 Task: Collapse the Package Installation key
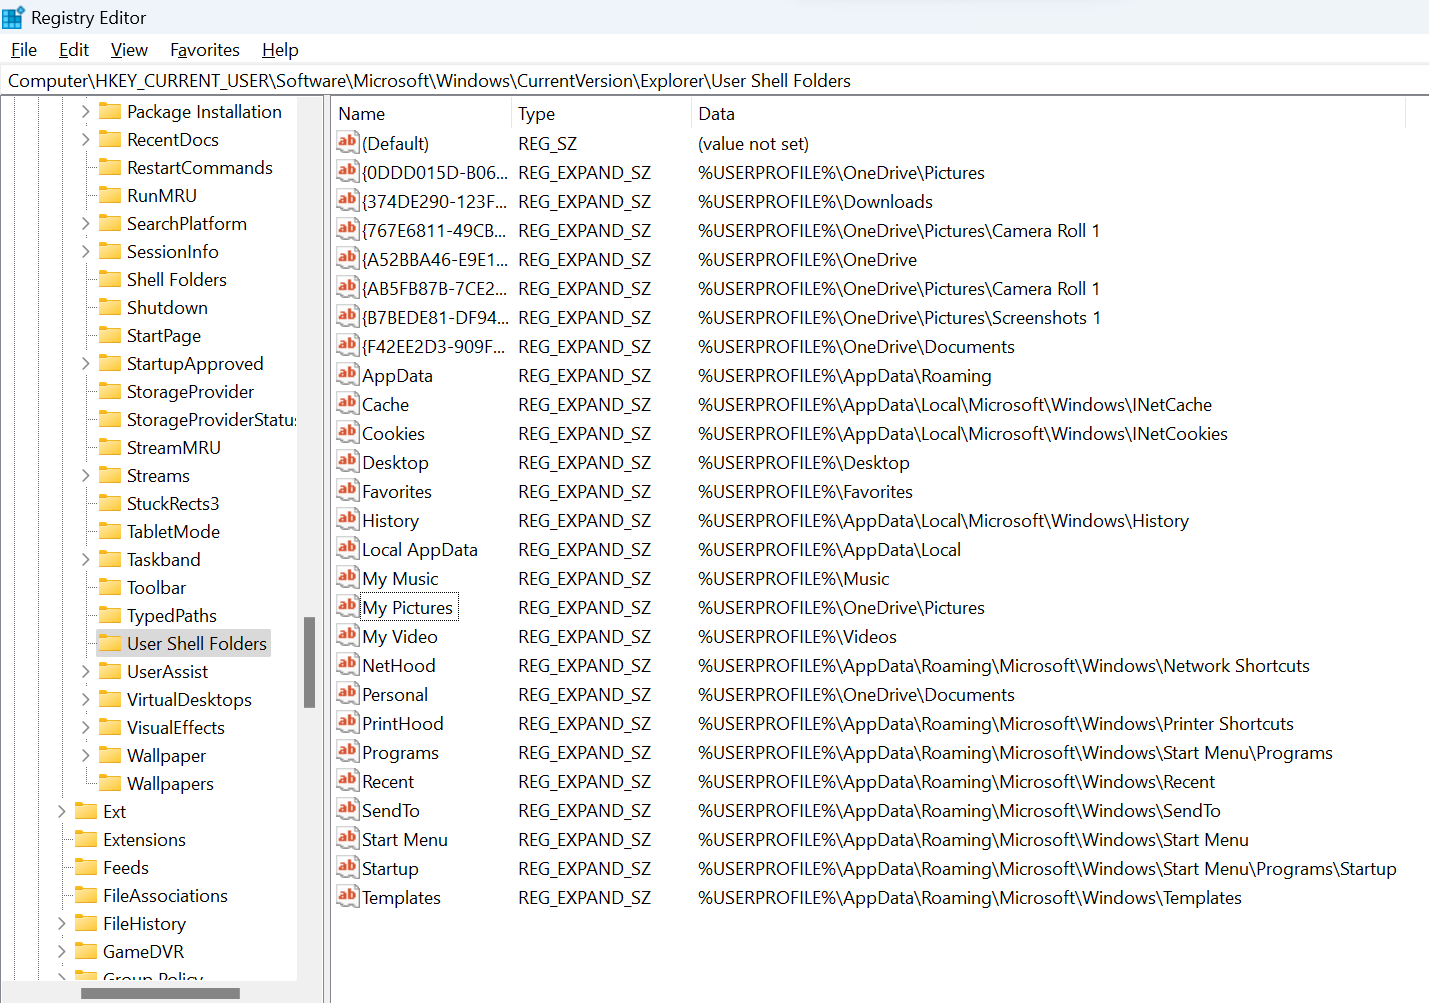tap(86, 111)
